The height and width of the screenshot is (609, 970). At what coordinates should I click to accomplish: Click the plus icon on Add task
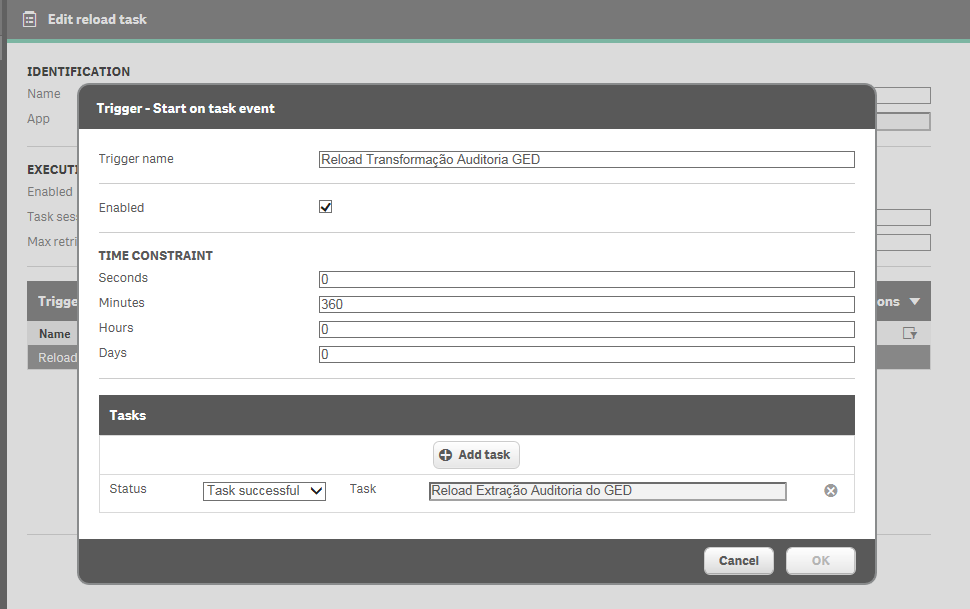pyautogui.click(x=446, y=455)
